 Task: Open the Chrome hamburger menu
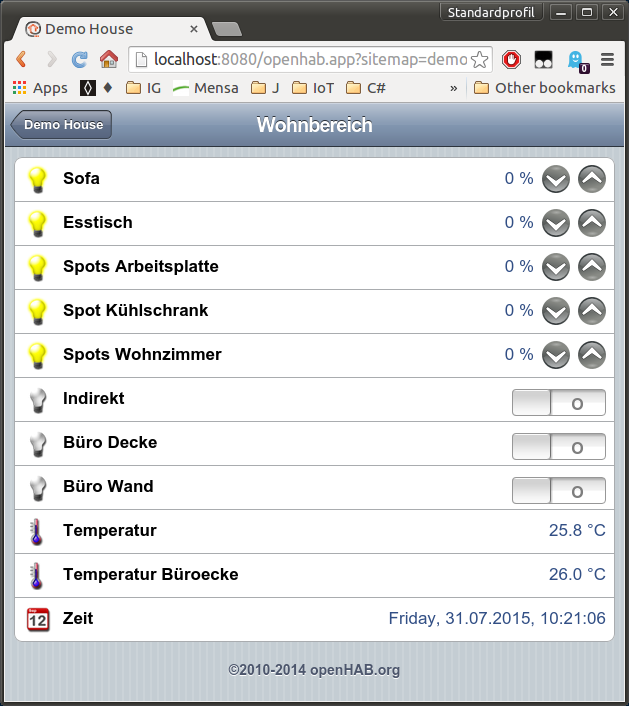point(607,59)
